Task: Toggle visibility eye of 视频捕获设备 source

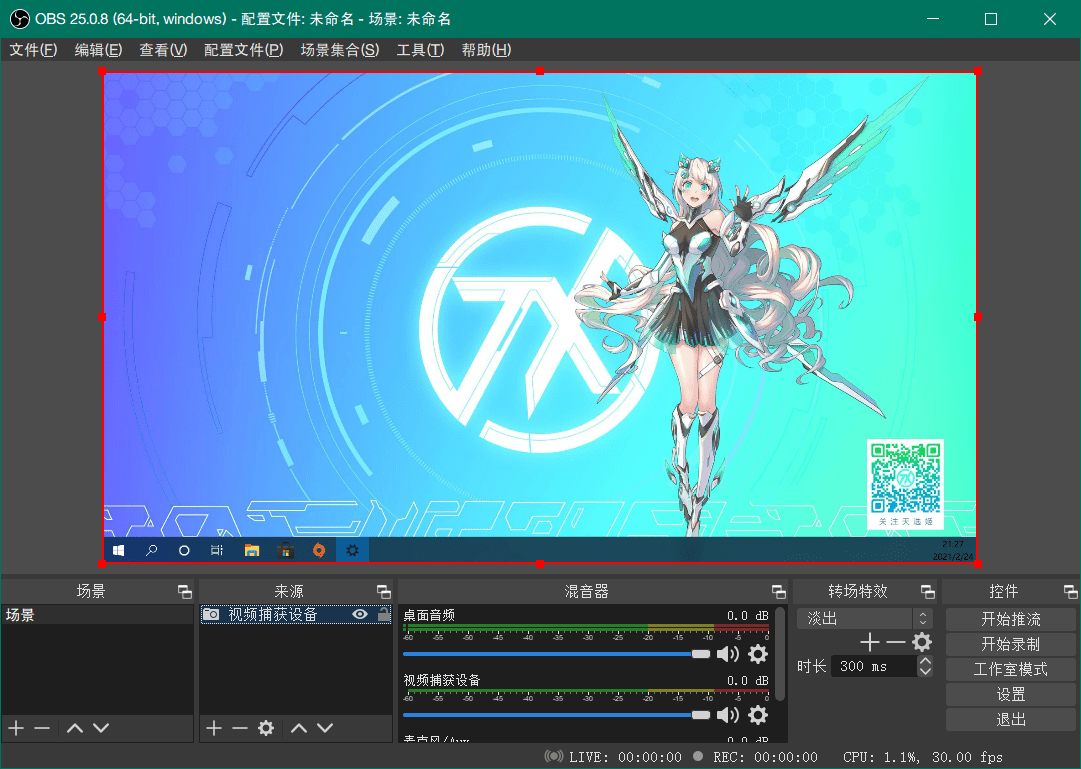Action: click(x=359, y=615)
